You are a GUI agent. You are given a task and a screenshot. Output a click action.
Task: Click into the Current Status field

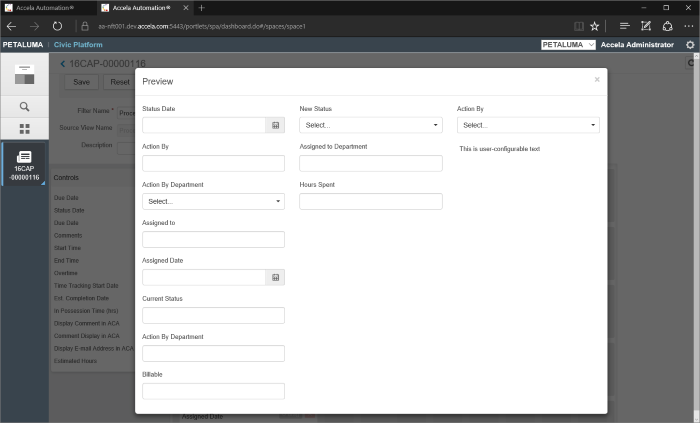pos(213,315)
